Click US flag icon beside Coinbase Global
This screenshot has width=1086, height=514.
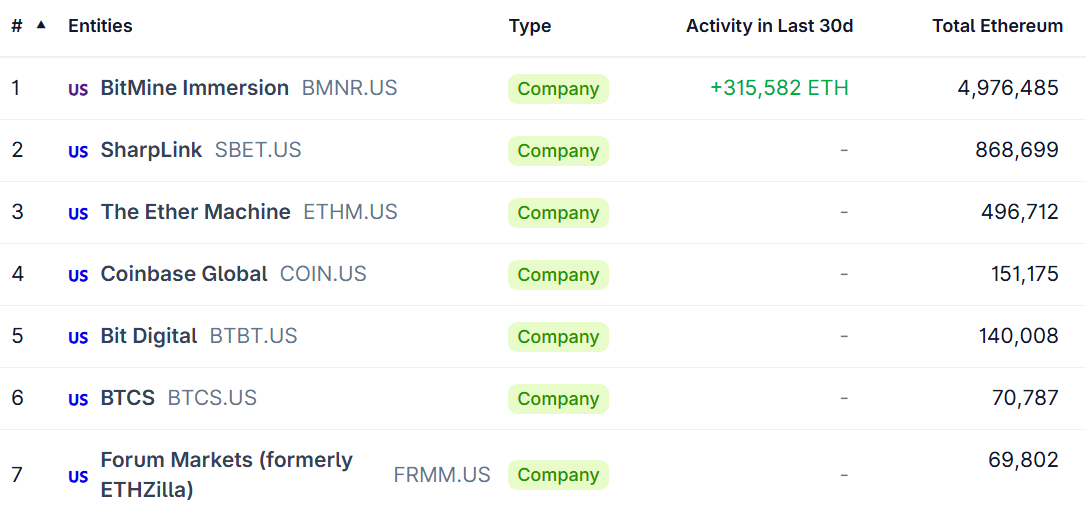[x=78, y=276]
